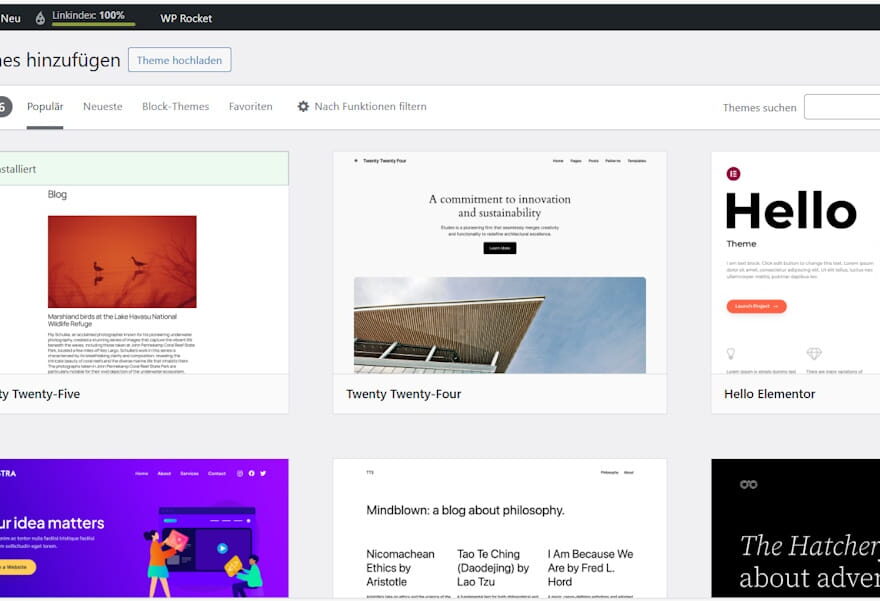This screenshot has height=601, width=880.
Task: Click the Twenty Twenty-Five theme title
Action: tap(40, 394)
